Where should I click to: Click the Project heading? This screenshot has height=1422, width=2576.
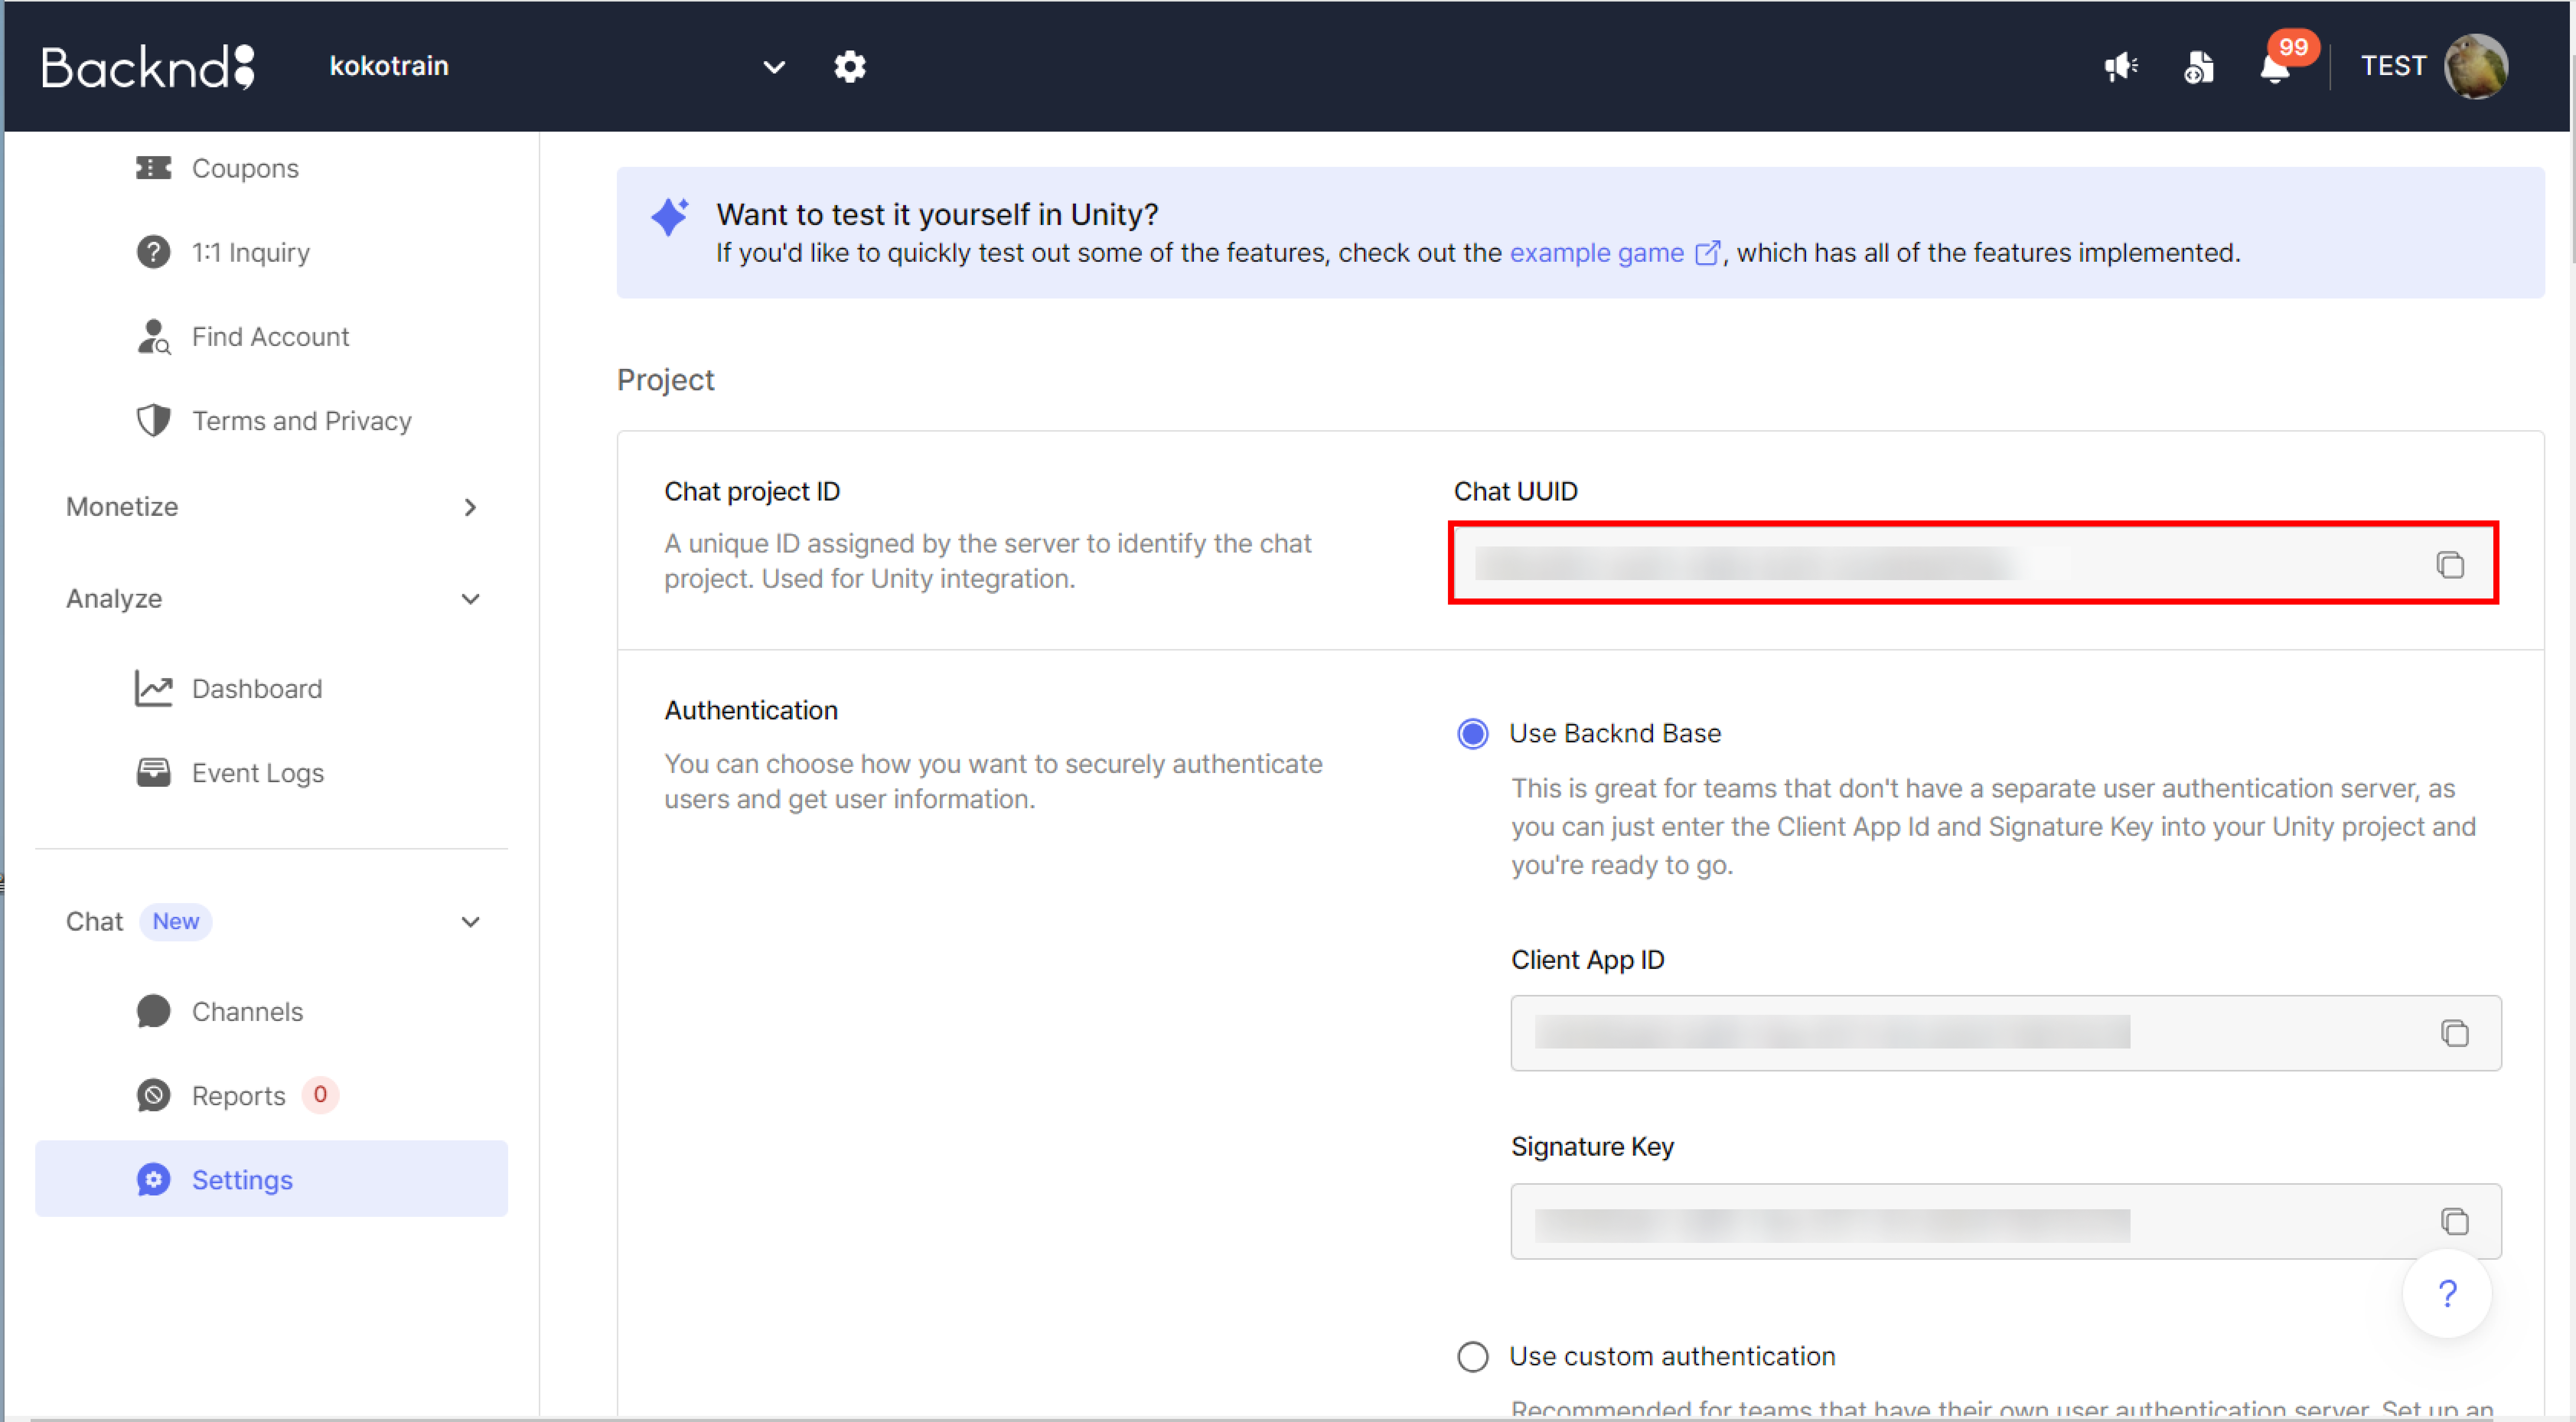click(666, 380)
